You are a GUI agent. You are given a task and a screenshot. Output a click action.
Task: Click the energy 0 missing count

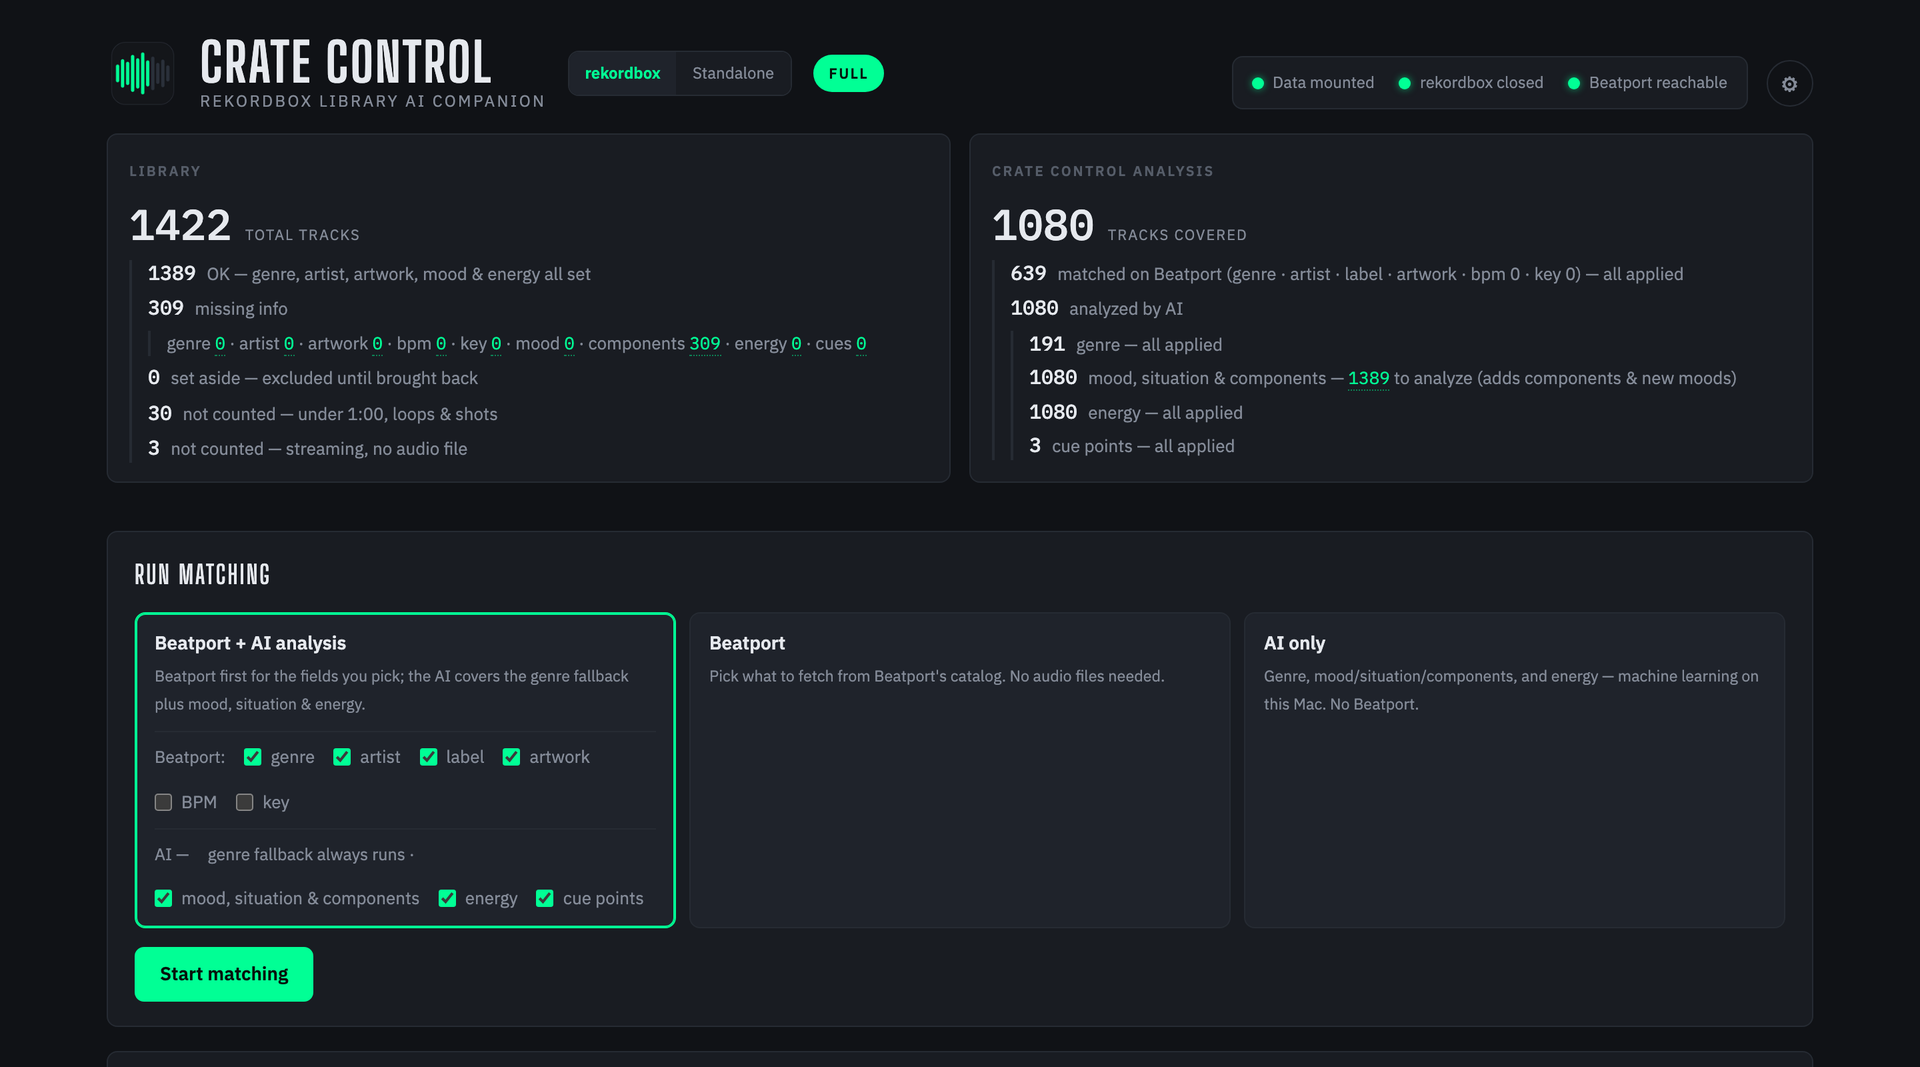pyautogui.click(x=796, y=343)
